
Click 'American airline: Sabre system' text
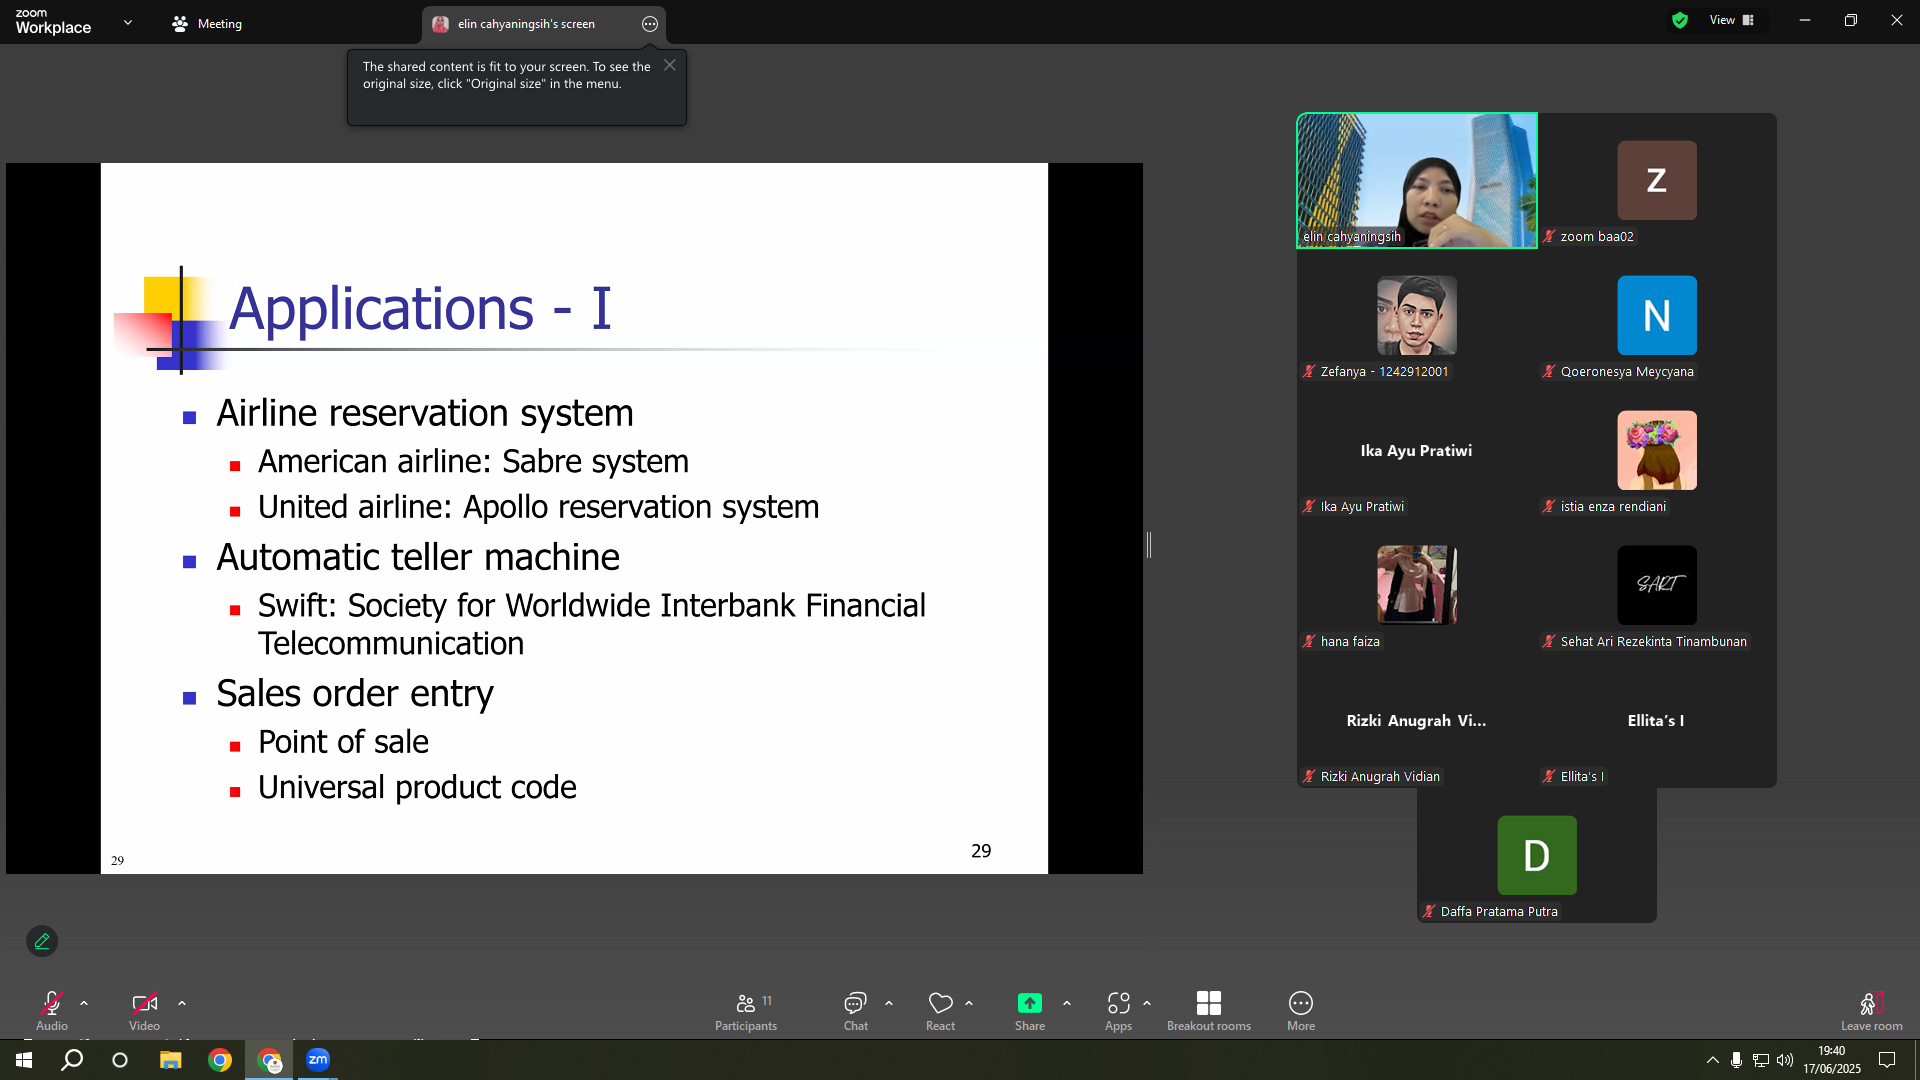[473, 461]
